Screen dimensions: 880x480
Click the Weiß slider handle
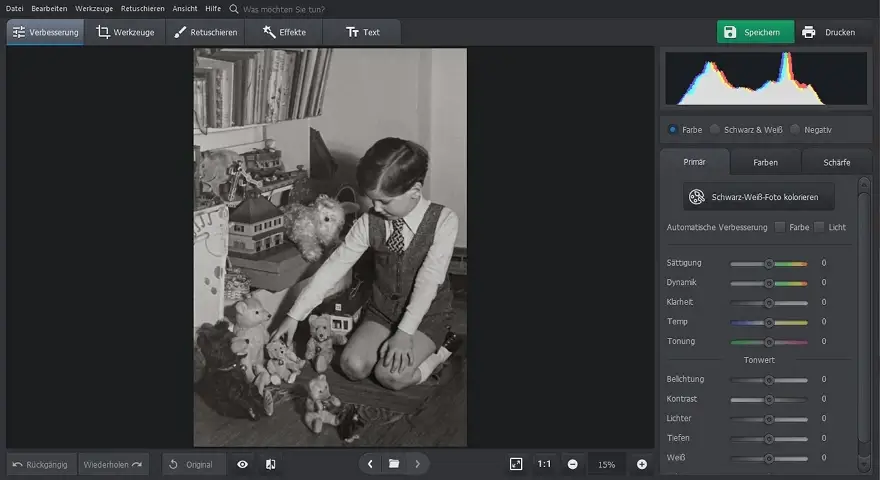(769, 459)
